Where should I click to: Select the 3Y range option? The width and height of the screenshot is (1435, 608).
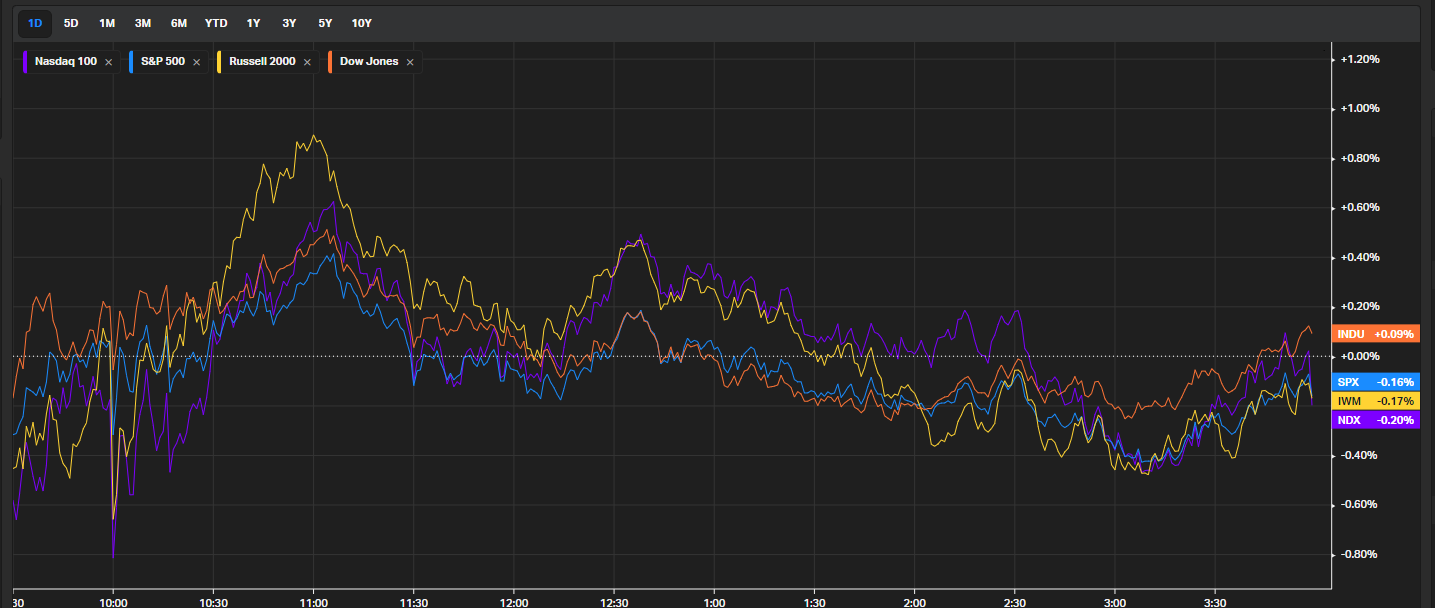point(289,22)
